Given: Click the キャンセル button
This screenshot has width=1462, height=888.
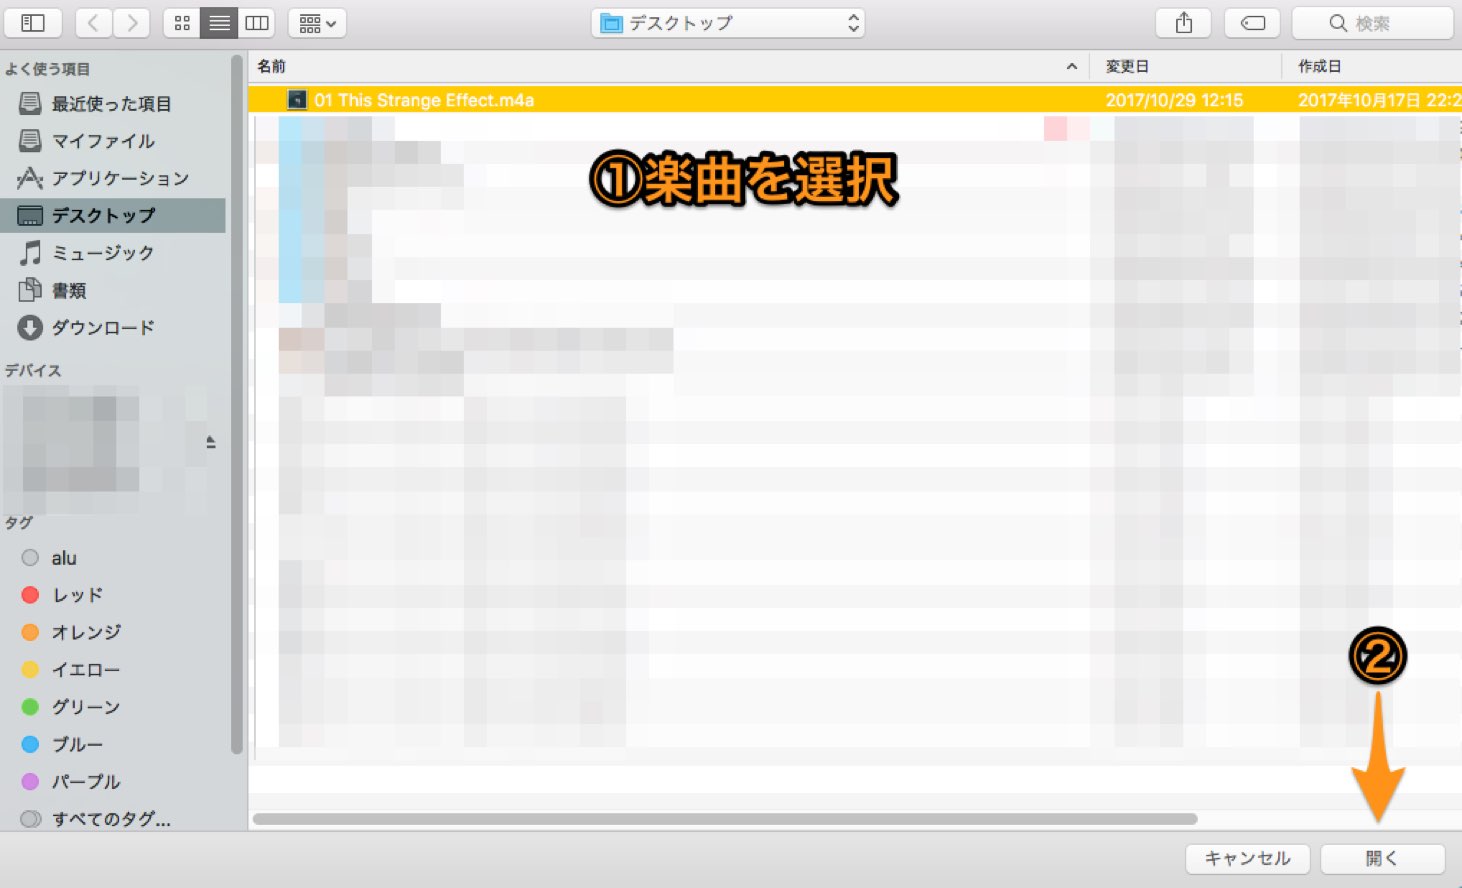Looking at the screenshot, I should 1247,858.
